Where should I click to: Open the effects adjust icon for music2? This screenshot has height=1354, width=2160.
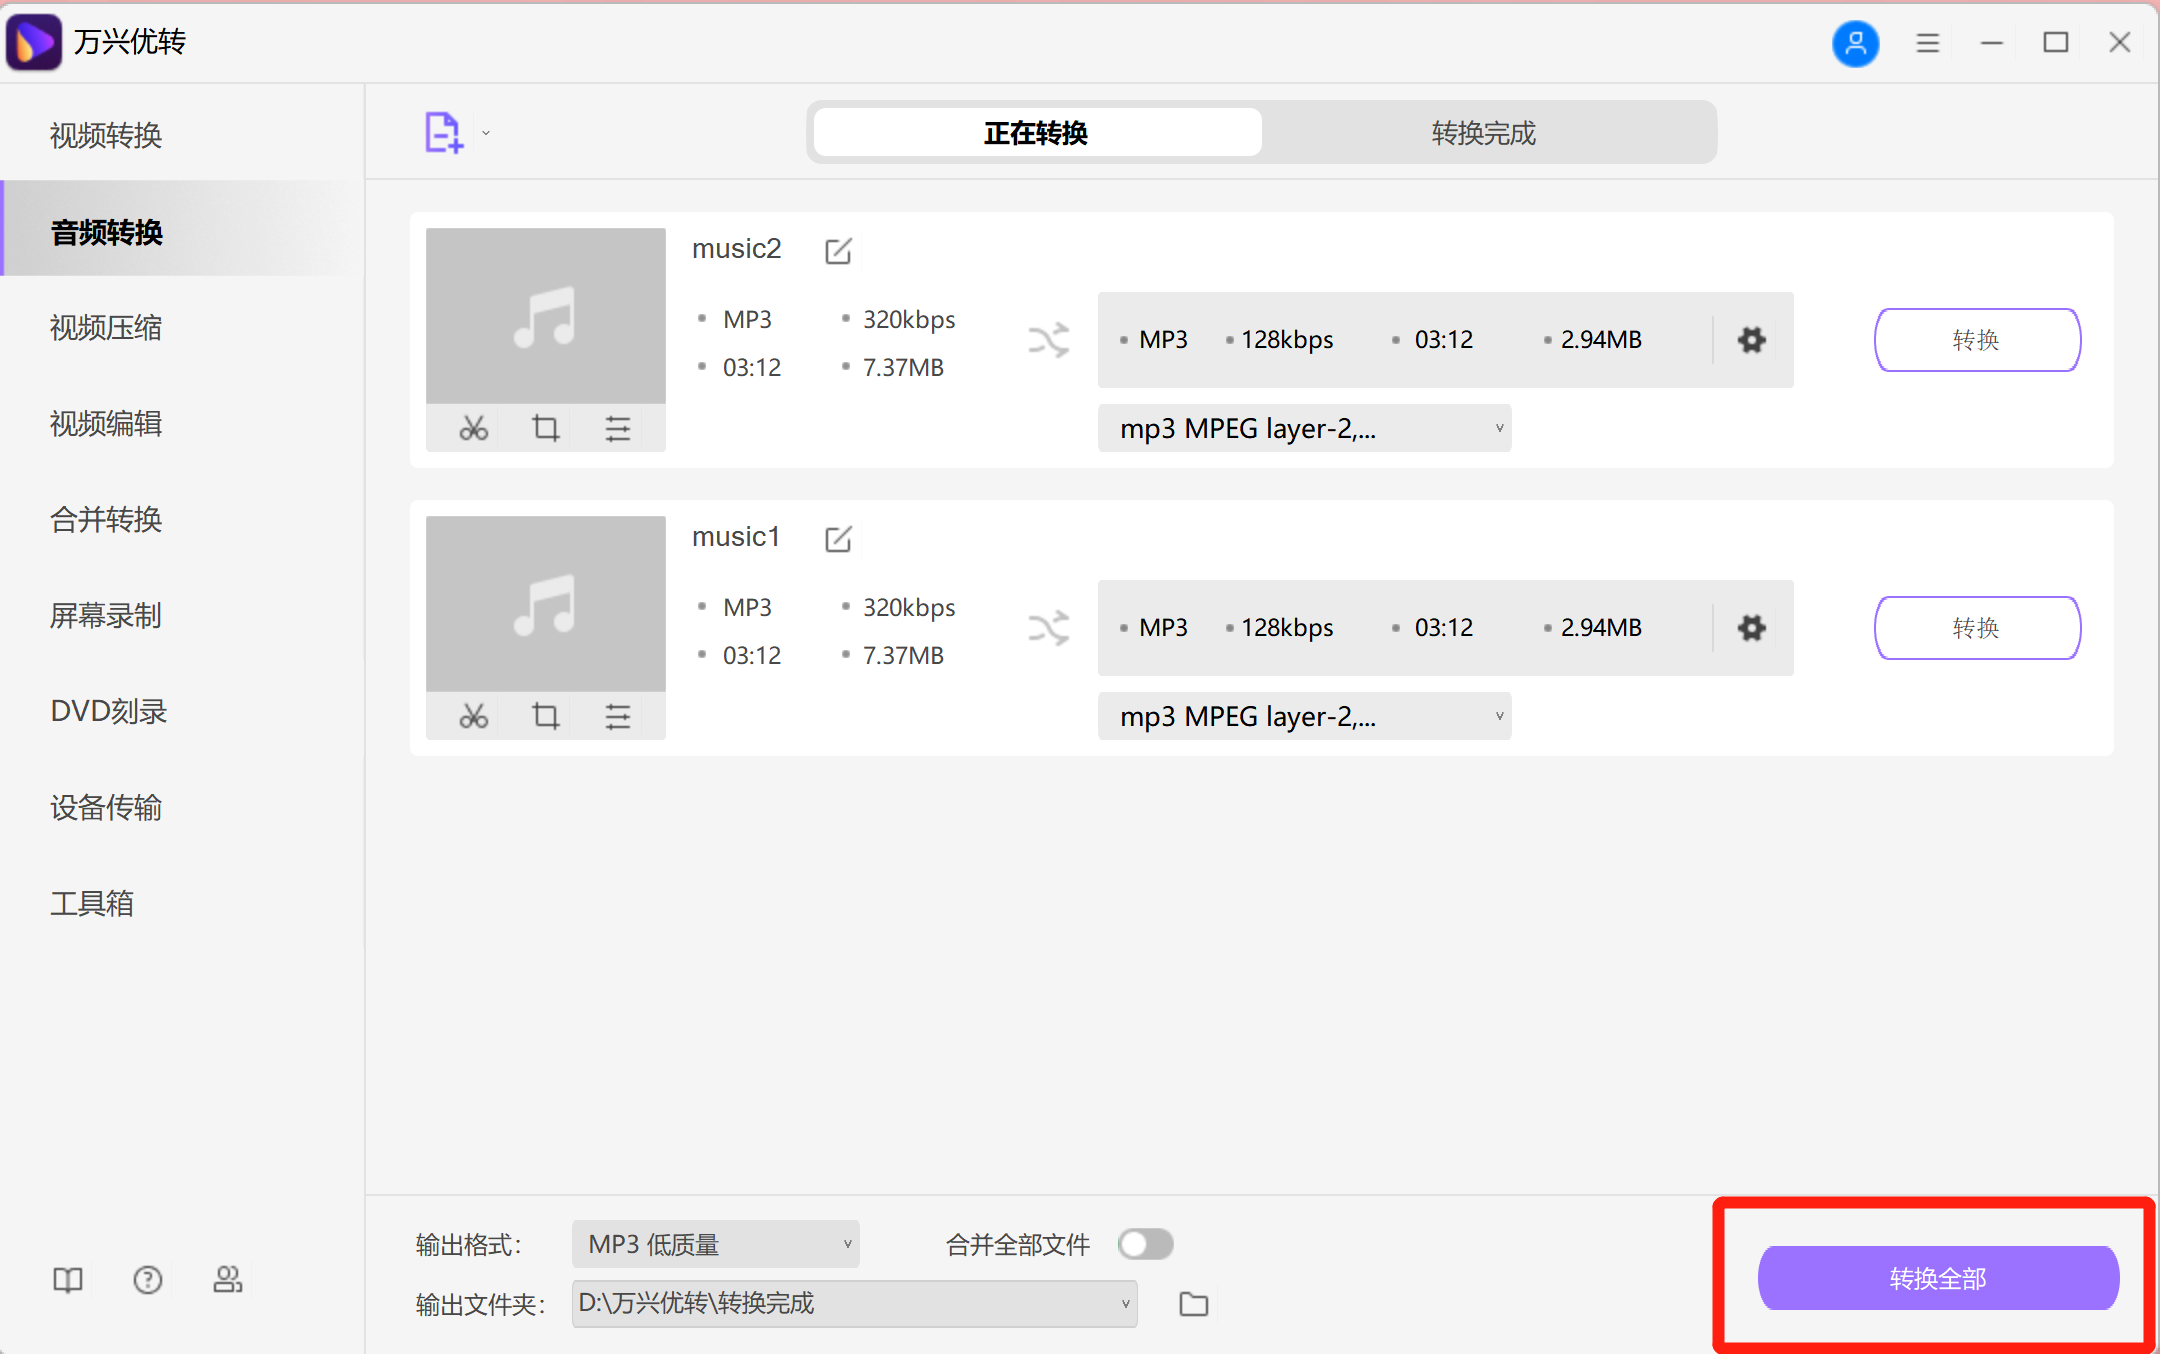[617, 429]
